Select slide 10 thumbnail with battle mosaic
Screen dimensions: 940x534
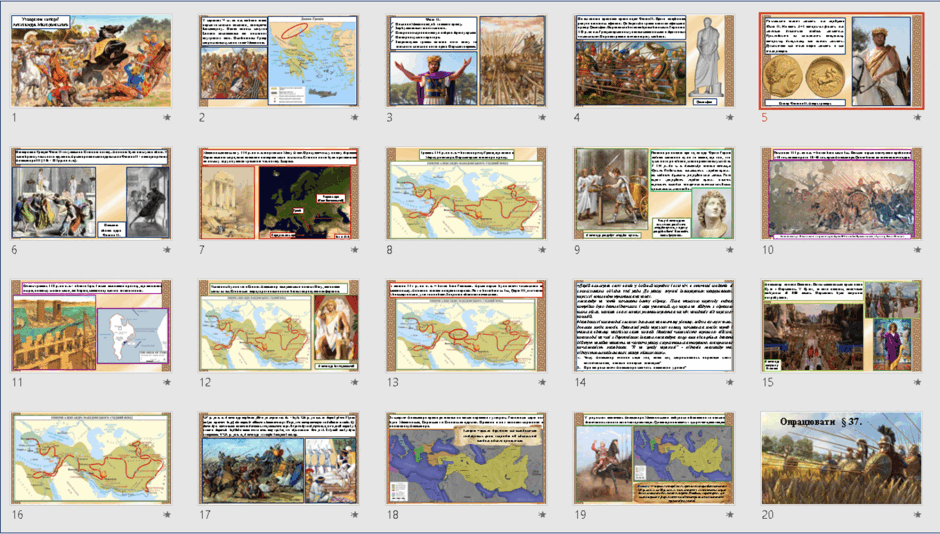tap(842, 194)
